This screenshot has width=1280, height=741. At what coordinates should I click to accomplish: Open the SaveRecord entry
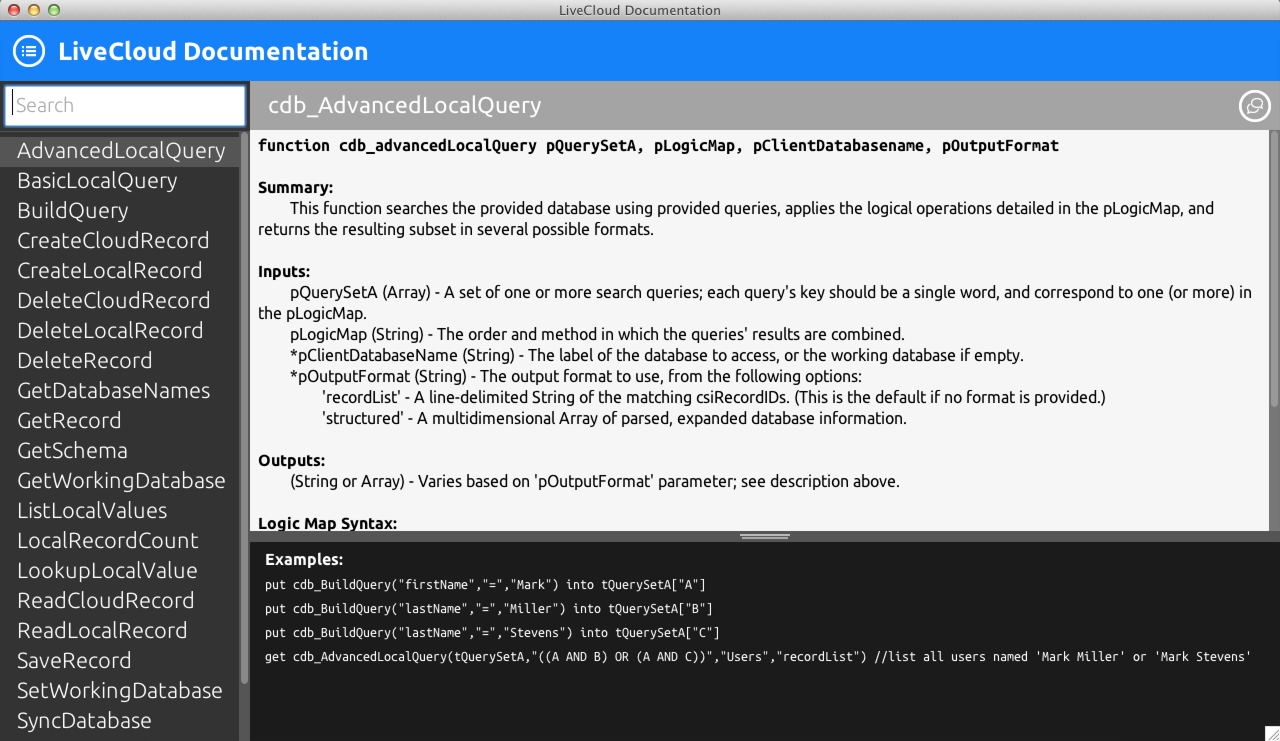[74, 661]
